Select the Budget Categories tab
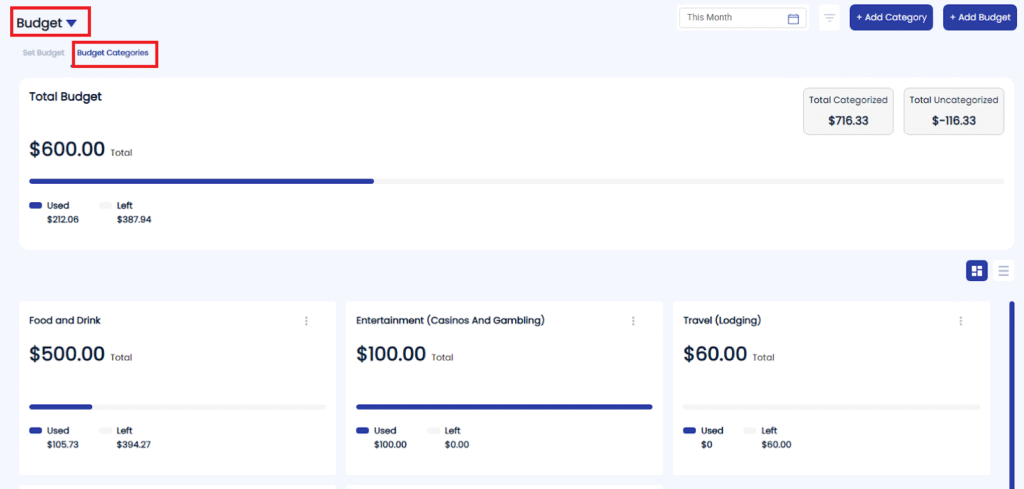 click(113, 53)
